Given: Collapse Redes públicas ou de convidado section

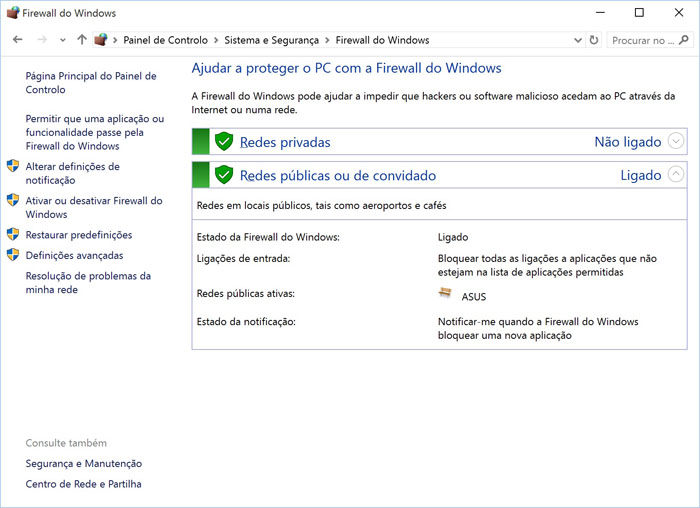Looking at the screenshot, I should point(676,174).
